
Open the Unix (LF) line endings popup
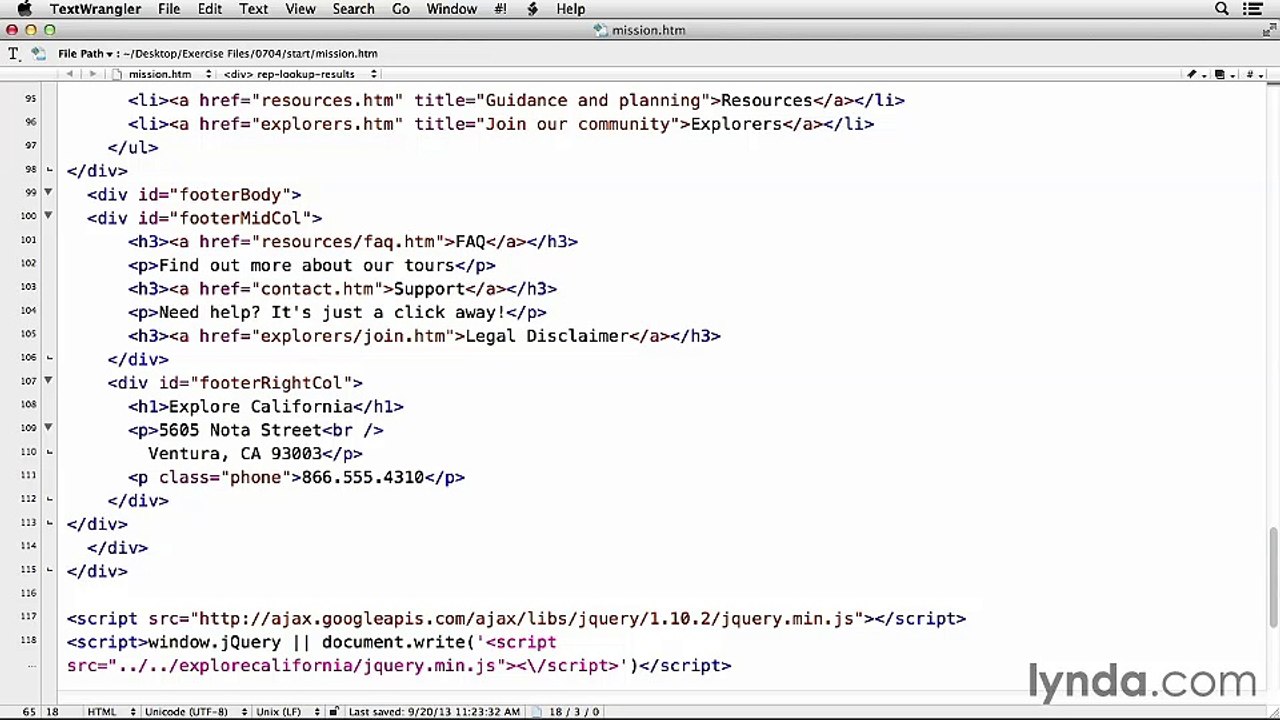[286, 712]
